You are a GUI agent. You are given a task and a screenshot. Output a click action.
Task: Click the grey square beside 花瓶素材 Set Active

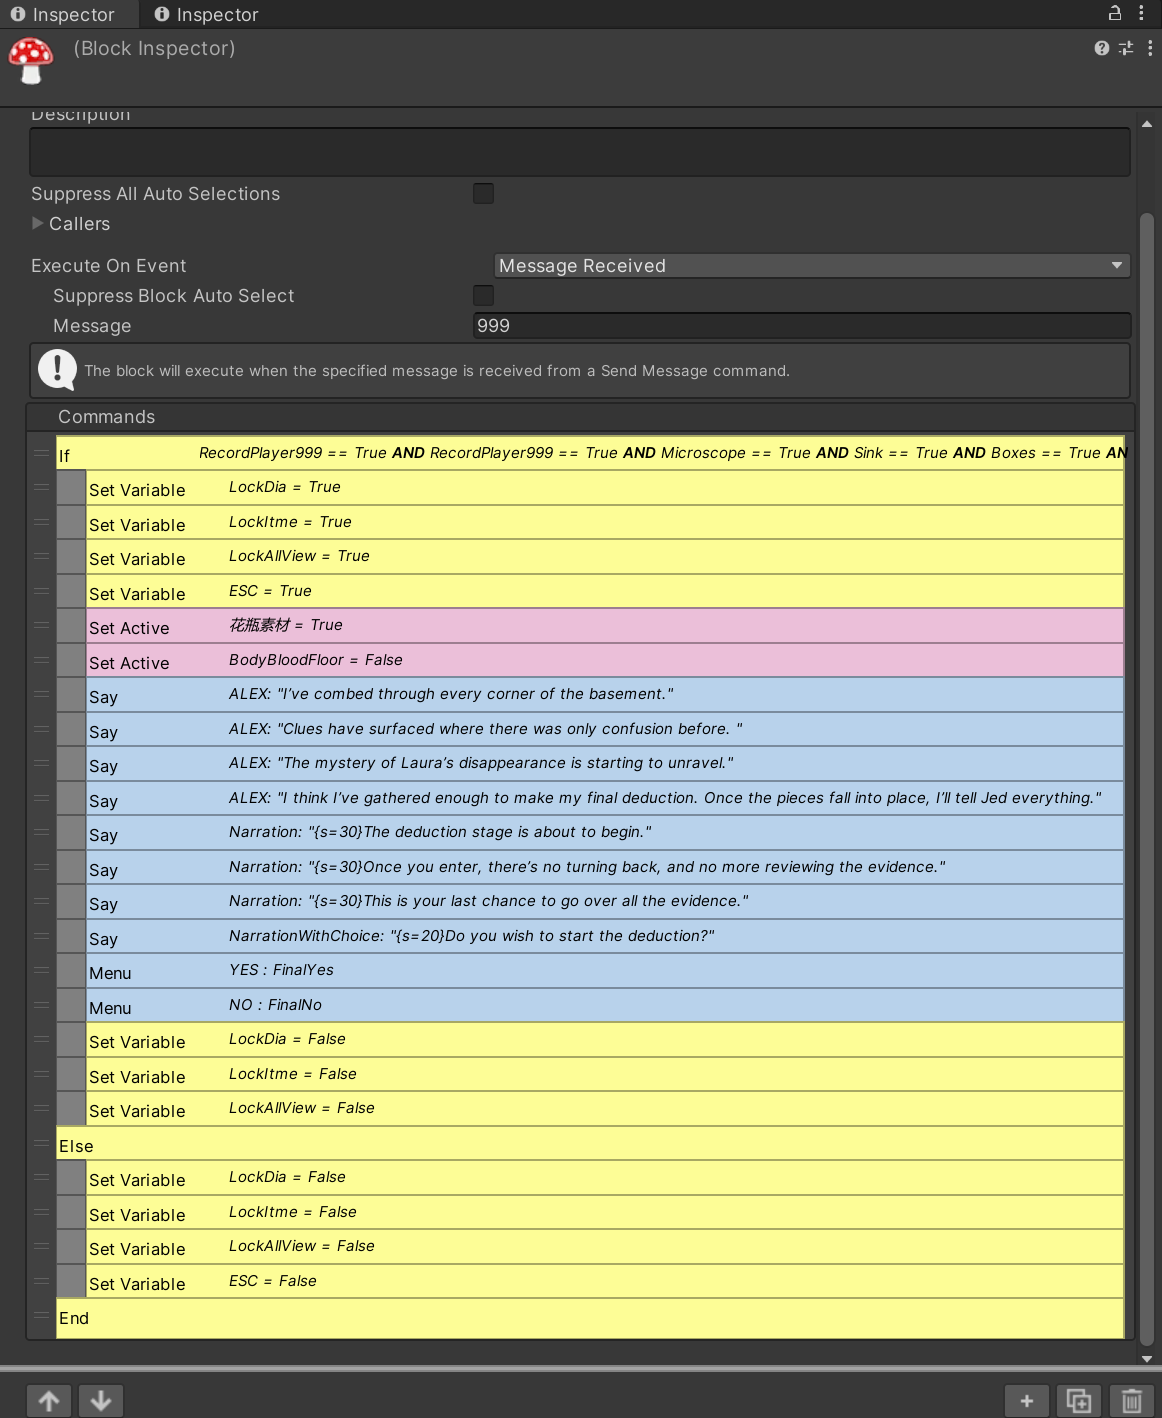(x=71, y=626)
